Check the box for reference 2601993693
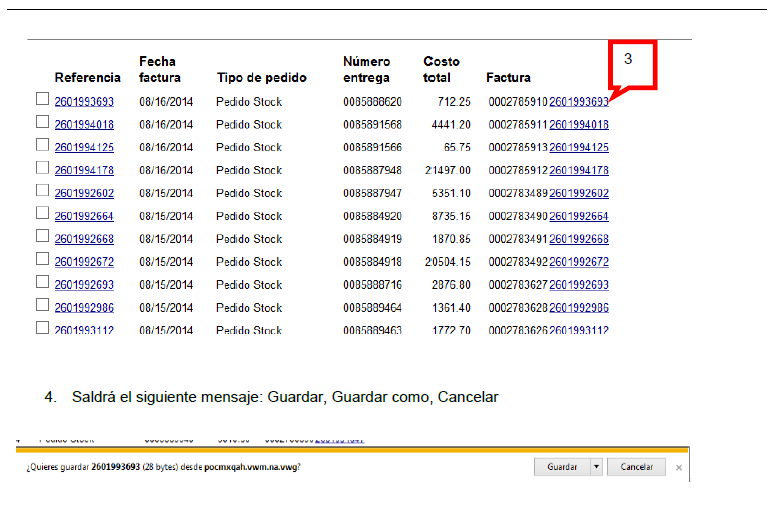Screen dimensions: 776x506 [42, 99]
